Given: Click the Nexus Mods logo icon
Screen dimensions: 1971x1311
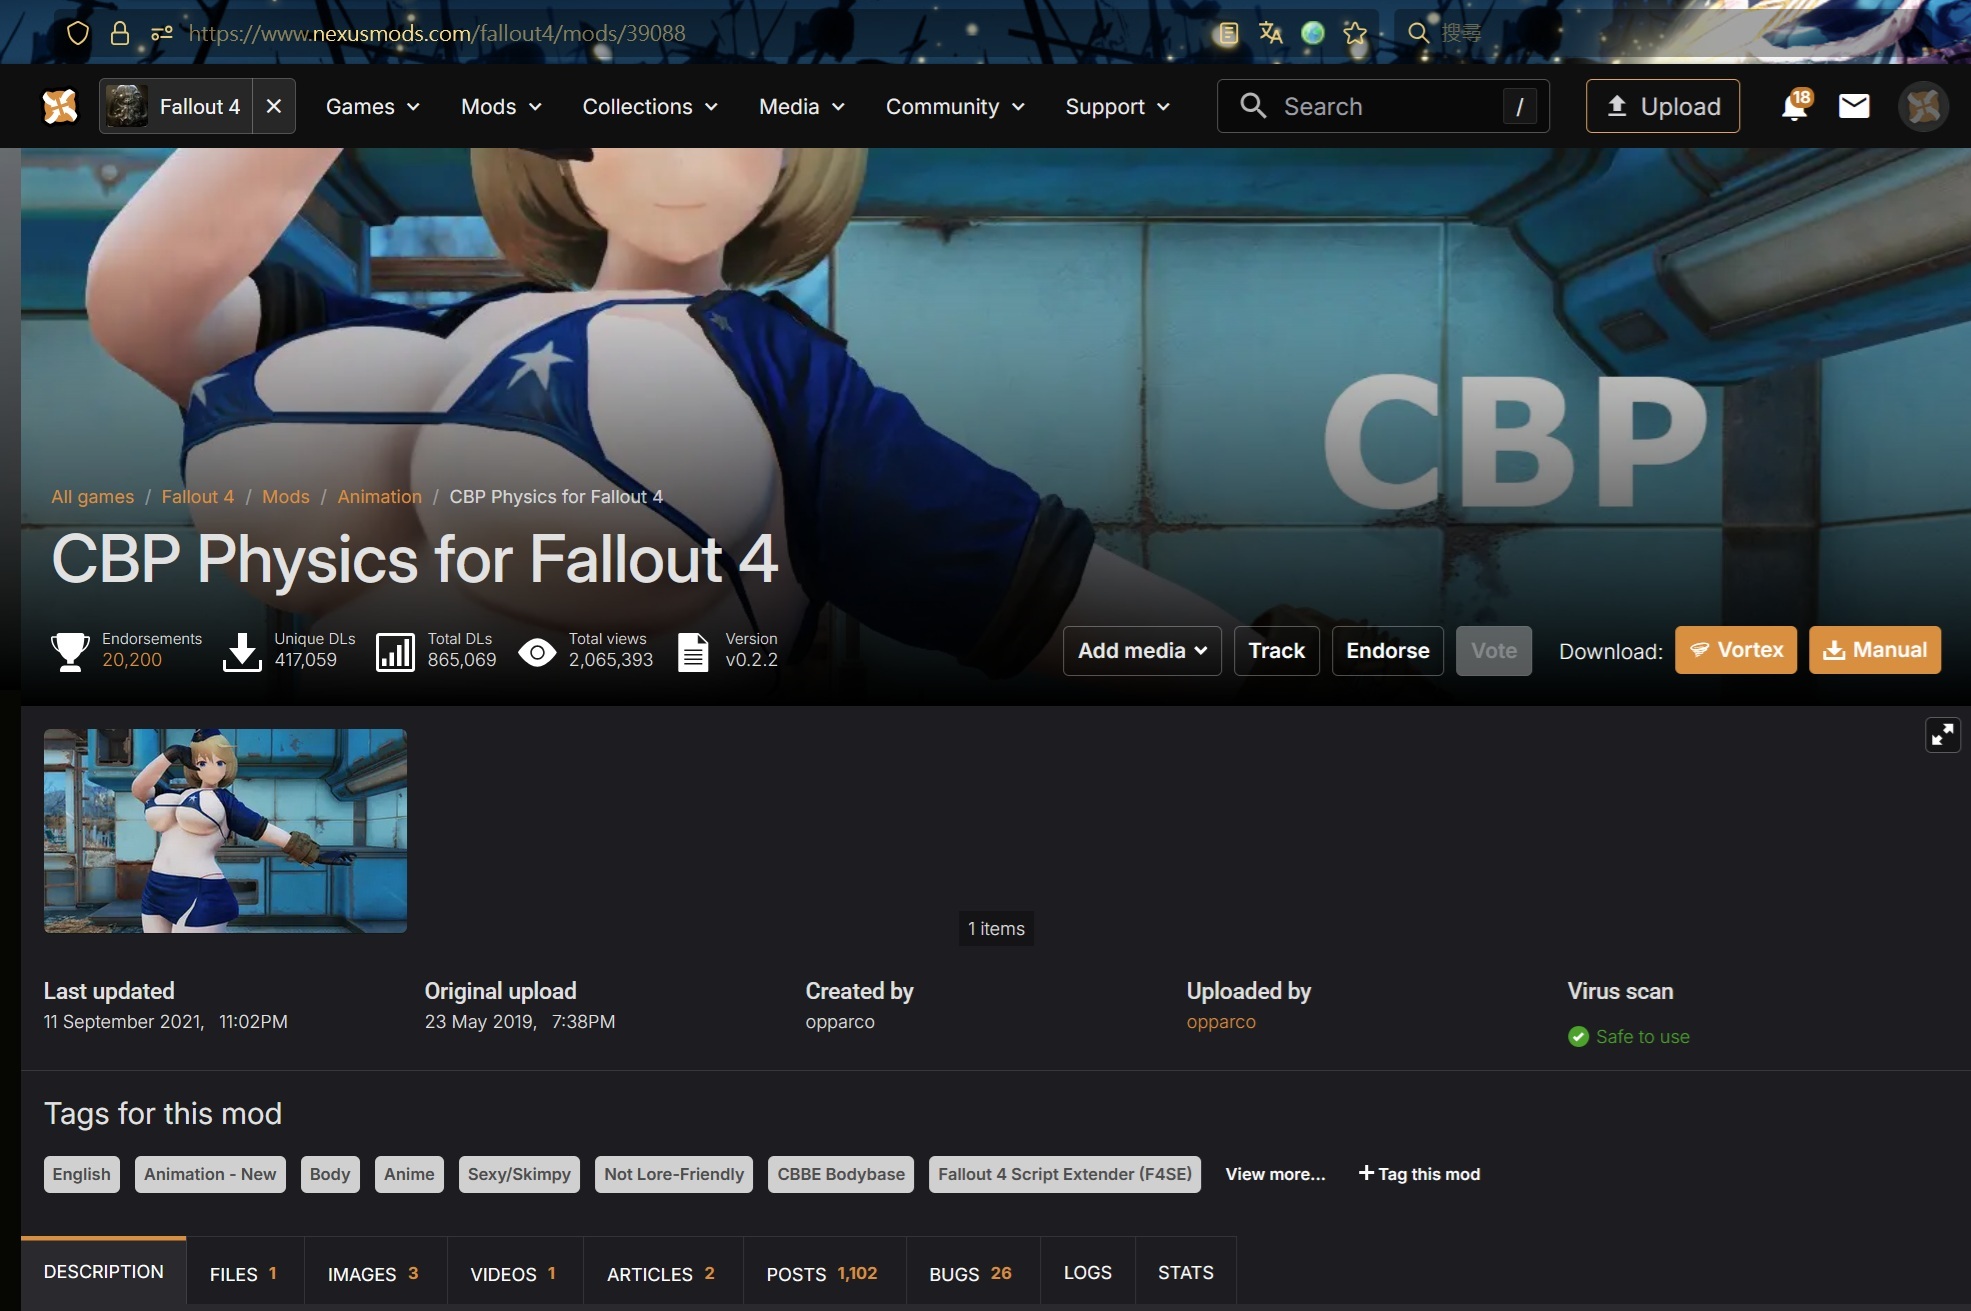Looking at the screenshot, I should (x=60, y=106).
